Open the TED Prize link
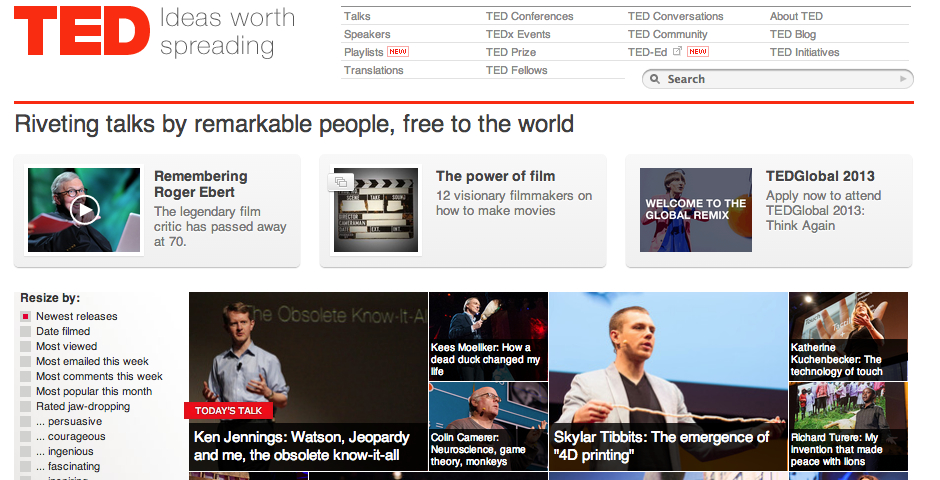The width and height of the screenshot is (940, 480). pos(511,52)
